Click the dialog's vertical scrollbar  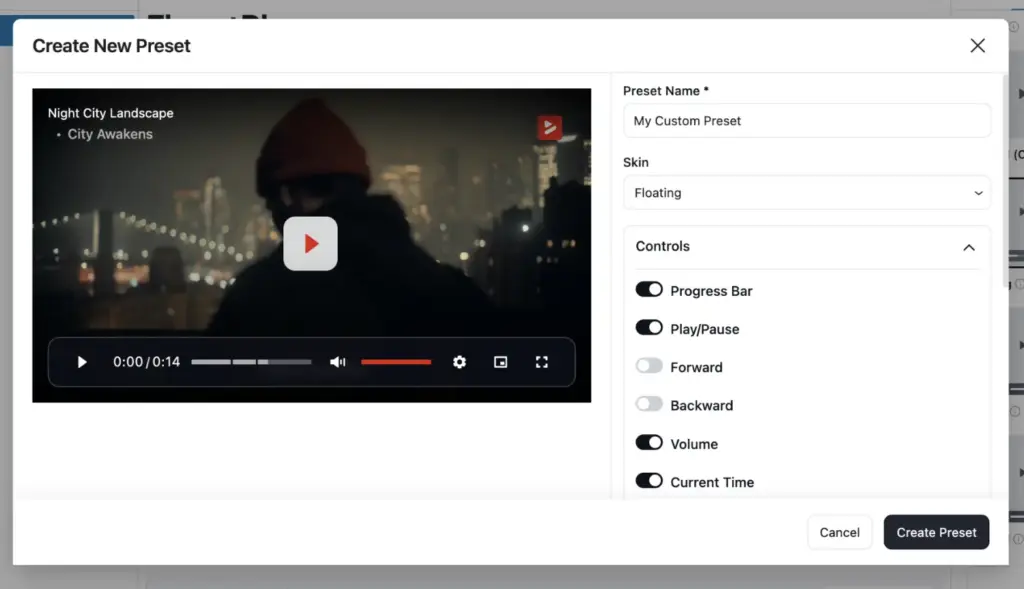[1005, 181]
